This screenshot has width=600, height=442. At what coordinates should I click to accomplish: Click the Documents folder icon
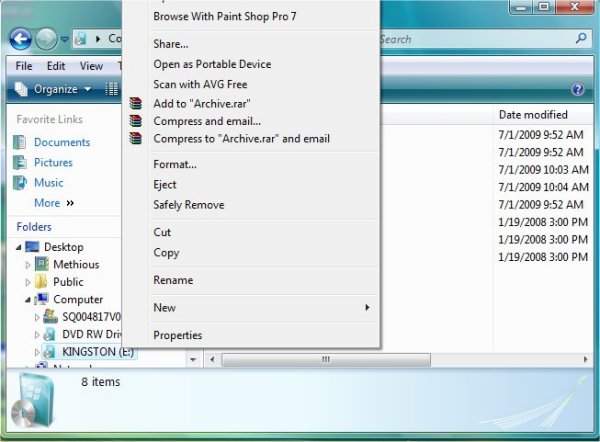(20, 142)
